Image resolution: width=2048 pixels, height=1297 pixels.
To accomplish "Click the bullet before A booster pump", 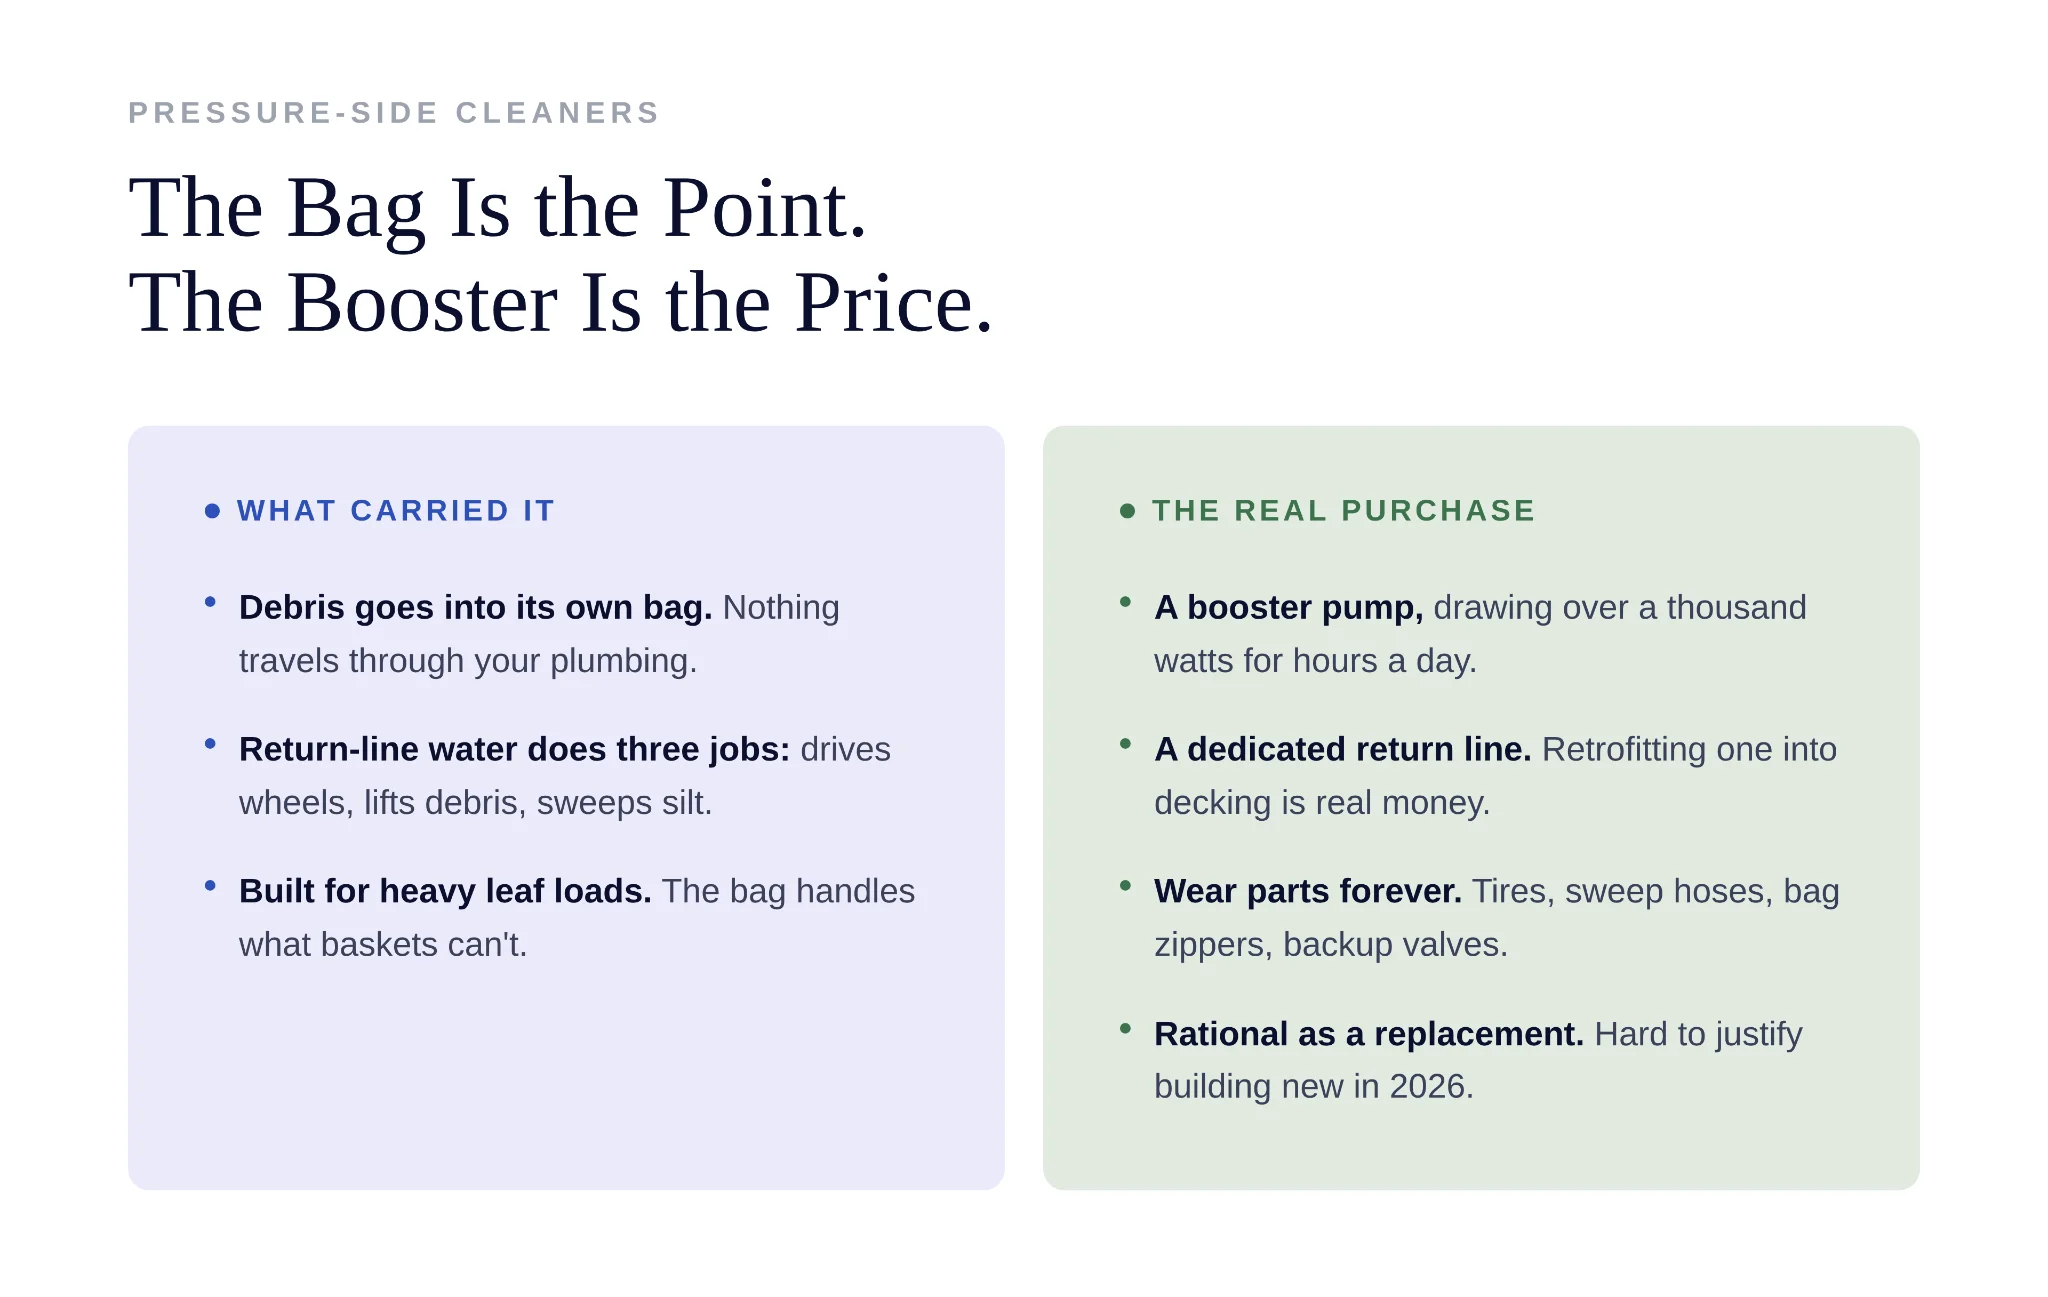I will [x=1125, y=602].
